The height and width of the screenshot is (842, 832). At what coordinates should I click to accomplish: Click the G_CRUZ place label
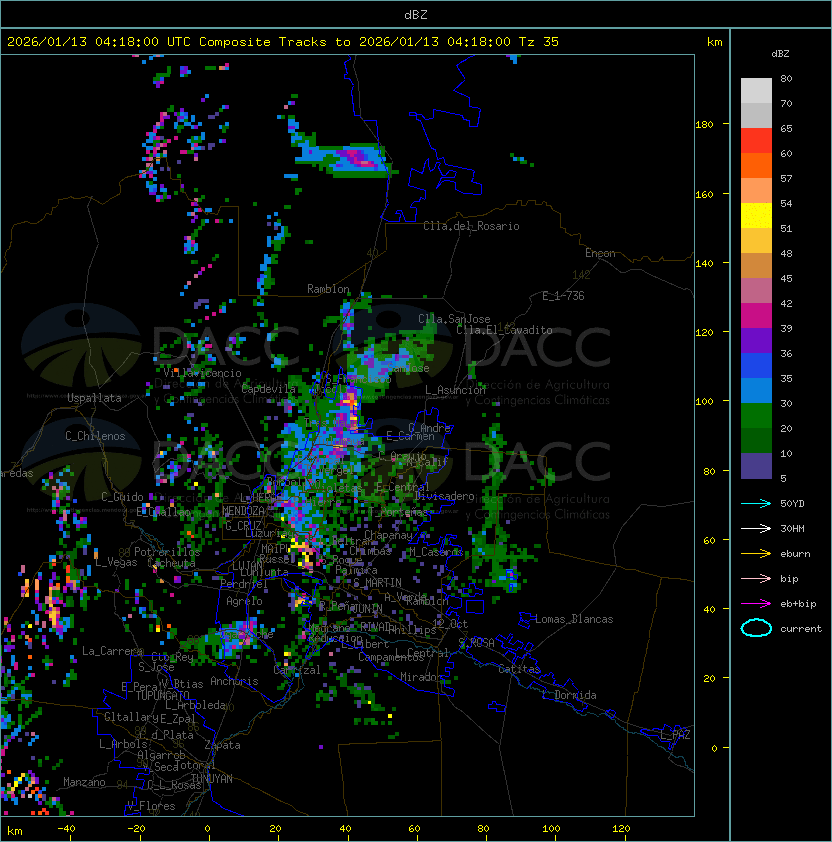(x=243, y=526)
